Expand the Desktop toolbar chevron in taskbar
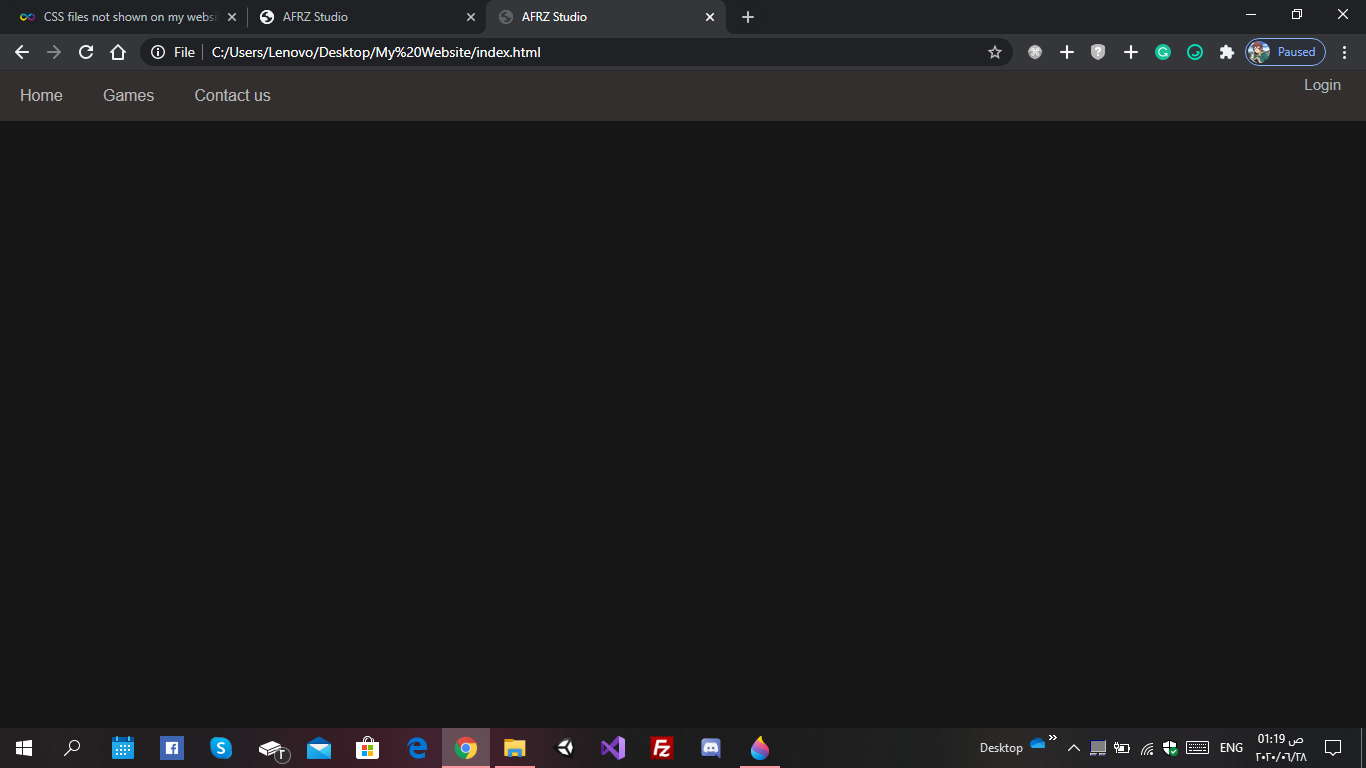Viewport: 1366px width, 768px height. pos(1053,738)
